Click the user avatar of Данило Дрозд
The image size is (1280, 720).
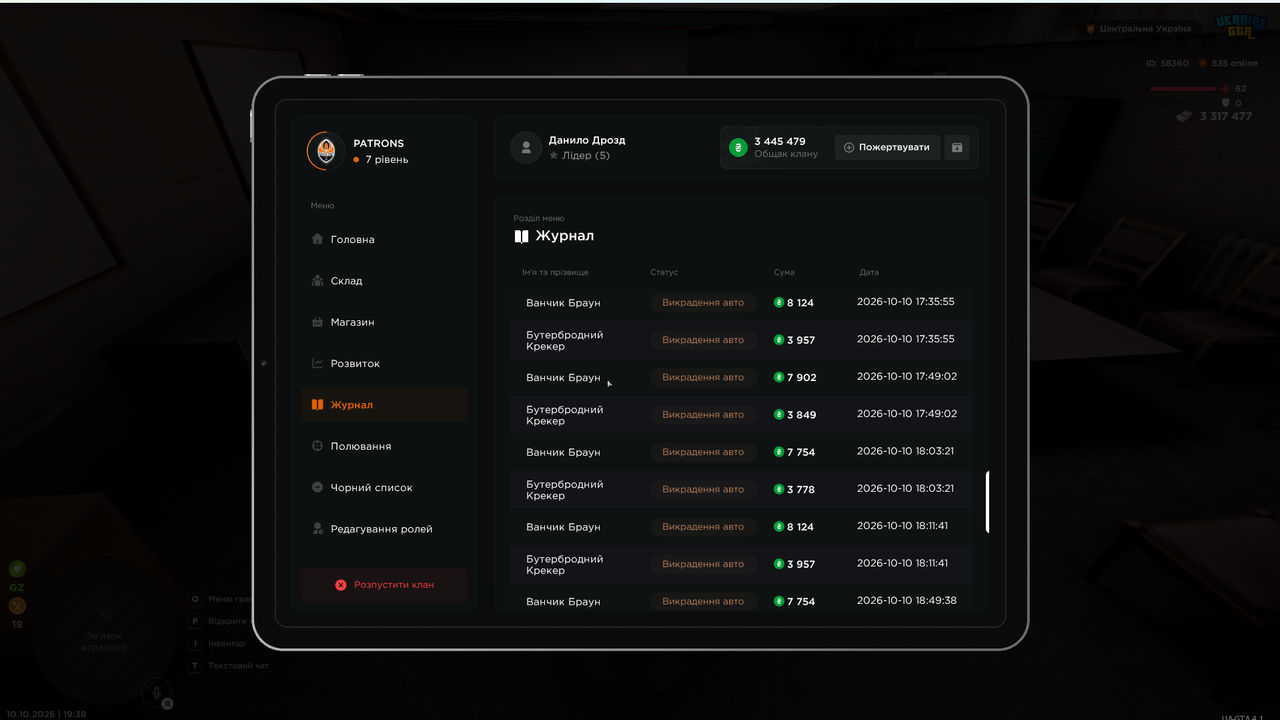526,148
